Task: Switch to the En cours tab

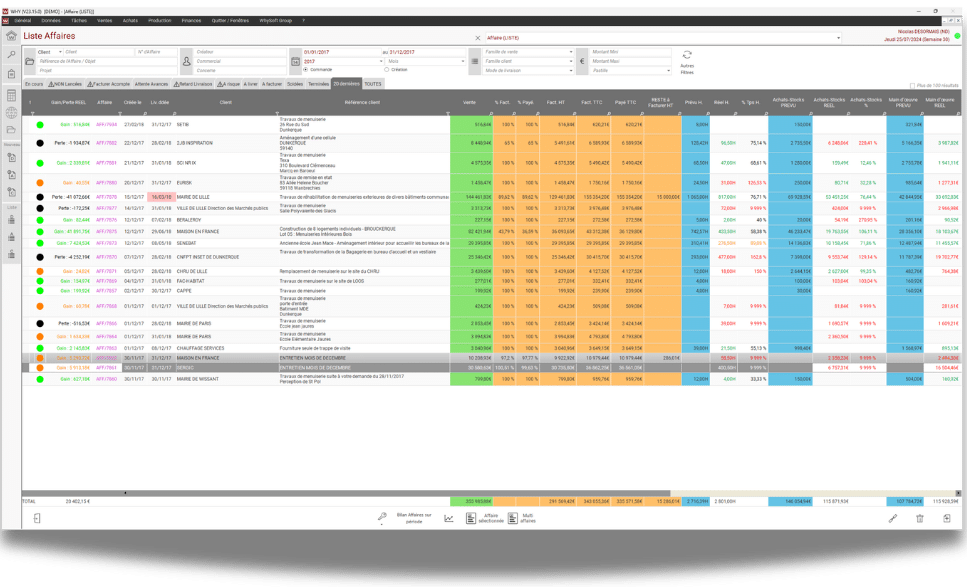Action: pos(34,84)
